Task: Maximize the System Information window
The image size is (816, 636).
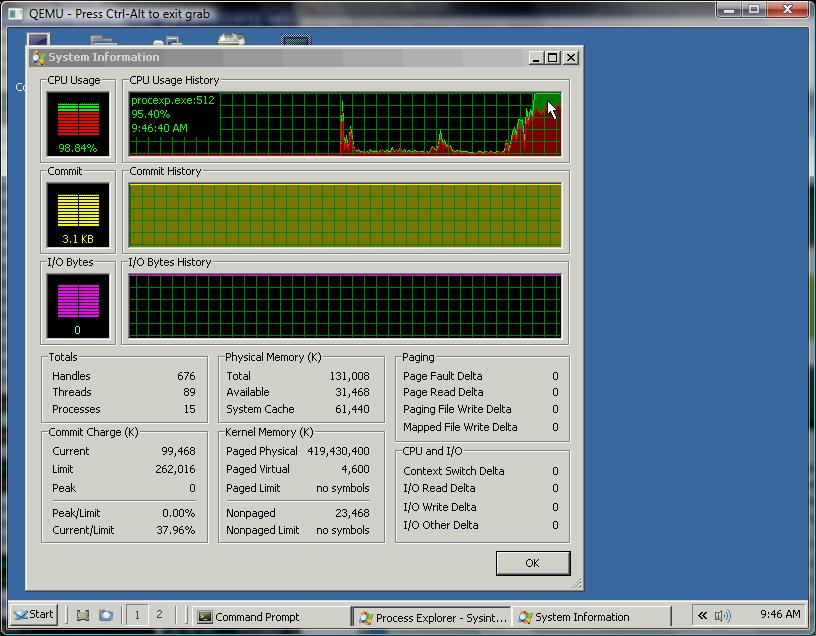Action: click(x=553, y=58)
